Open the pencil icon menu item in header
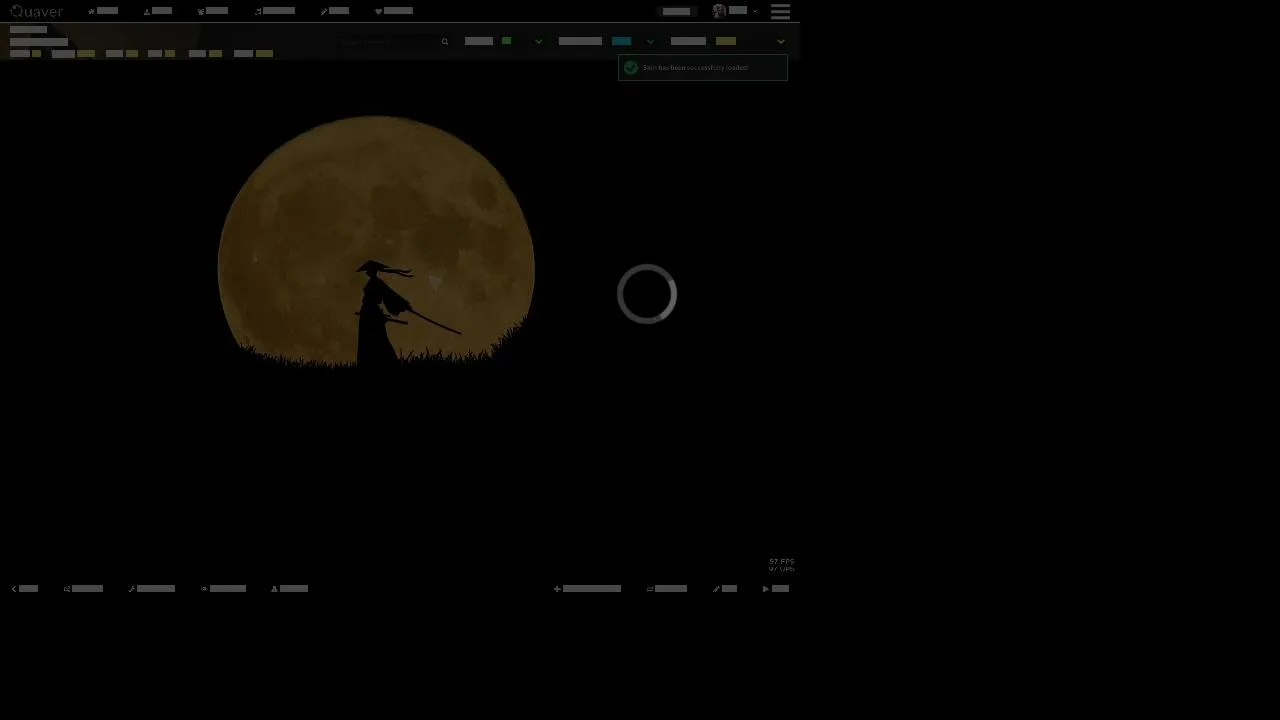 click(x=335, y=11)
